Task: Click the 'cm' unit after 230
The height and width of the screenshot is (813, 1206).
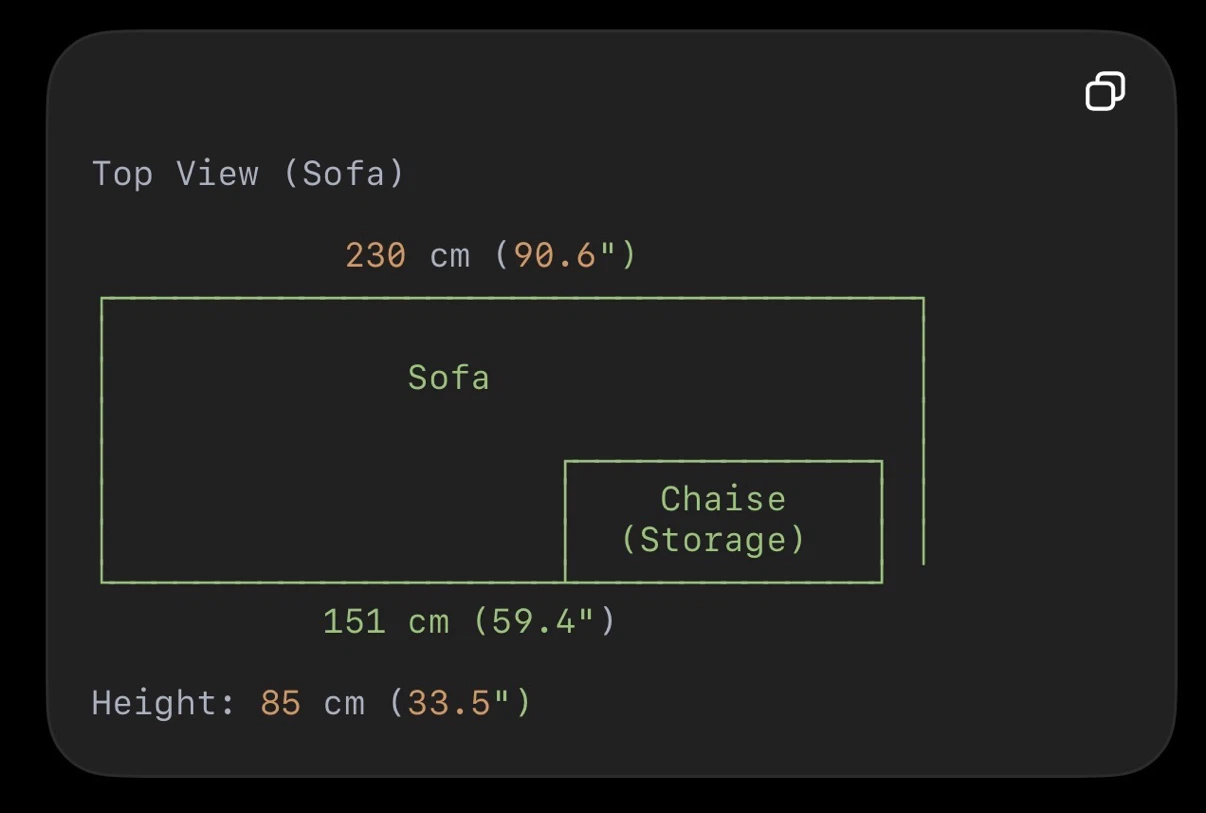Action: pyautogui.click(x=450, y=257)
